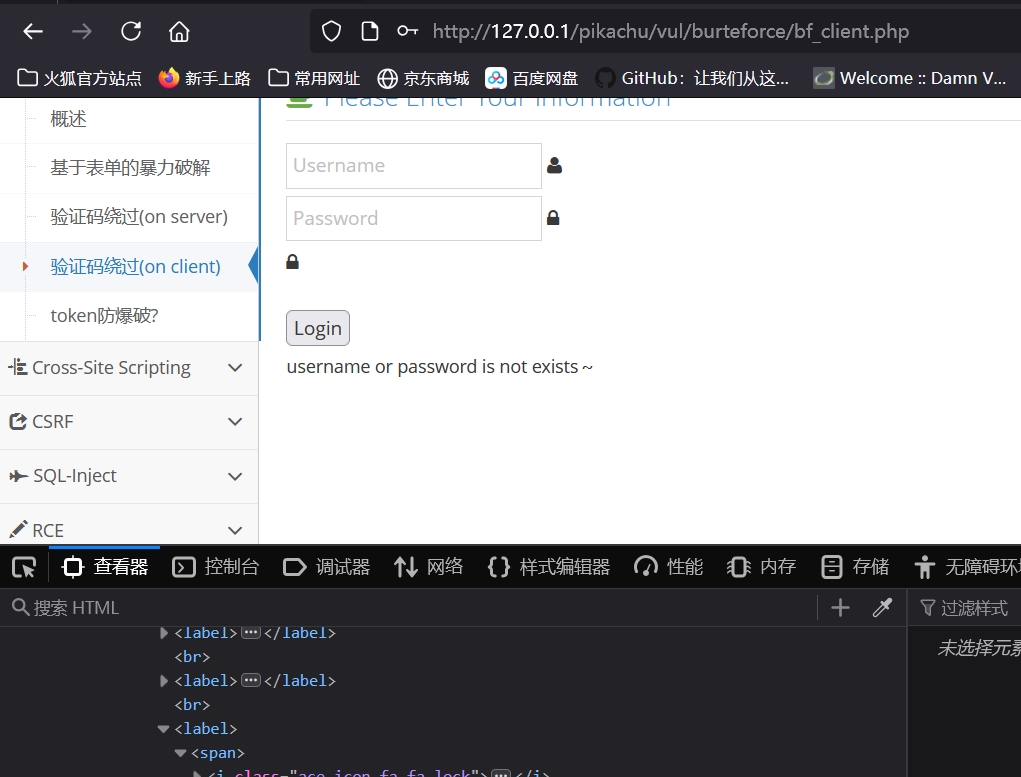This screenshot has width=1021, height=777.
Task: Reload the current page
Action: click(x=131, y=31)
